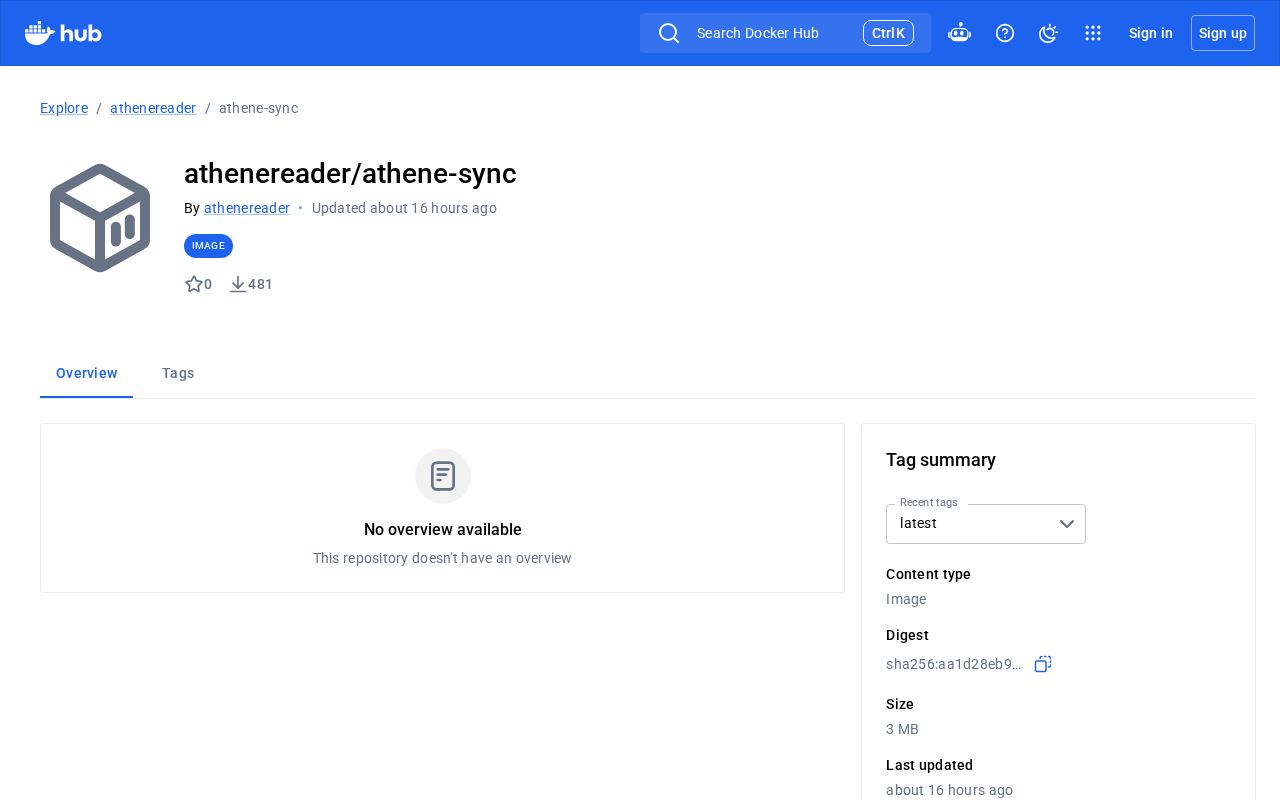Switch to the Overview tab
The image size is (1280, 800).
point(87,373)
